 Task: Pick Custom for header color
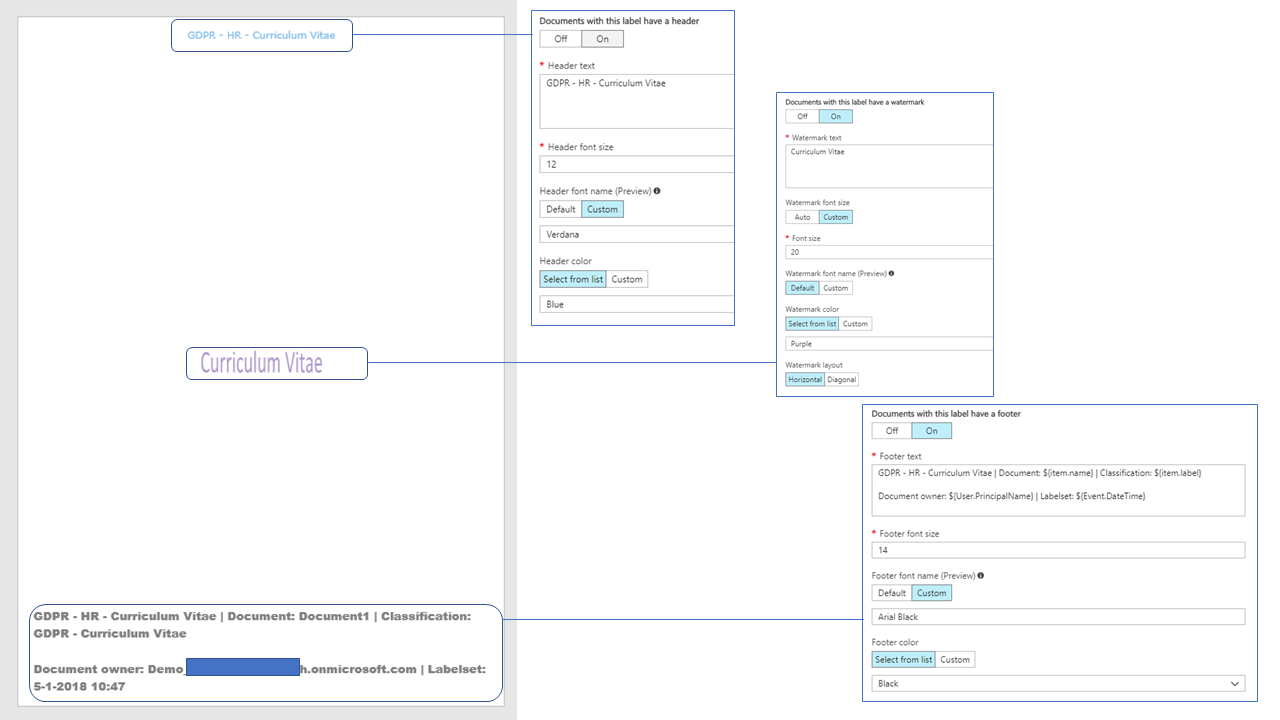click(x=627, y=279)
